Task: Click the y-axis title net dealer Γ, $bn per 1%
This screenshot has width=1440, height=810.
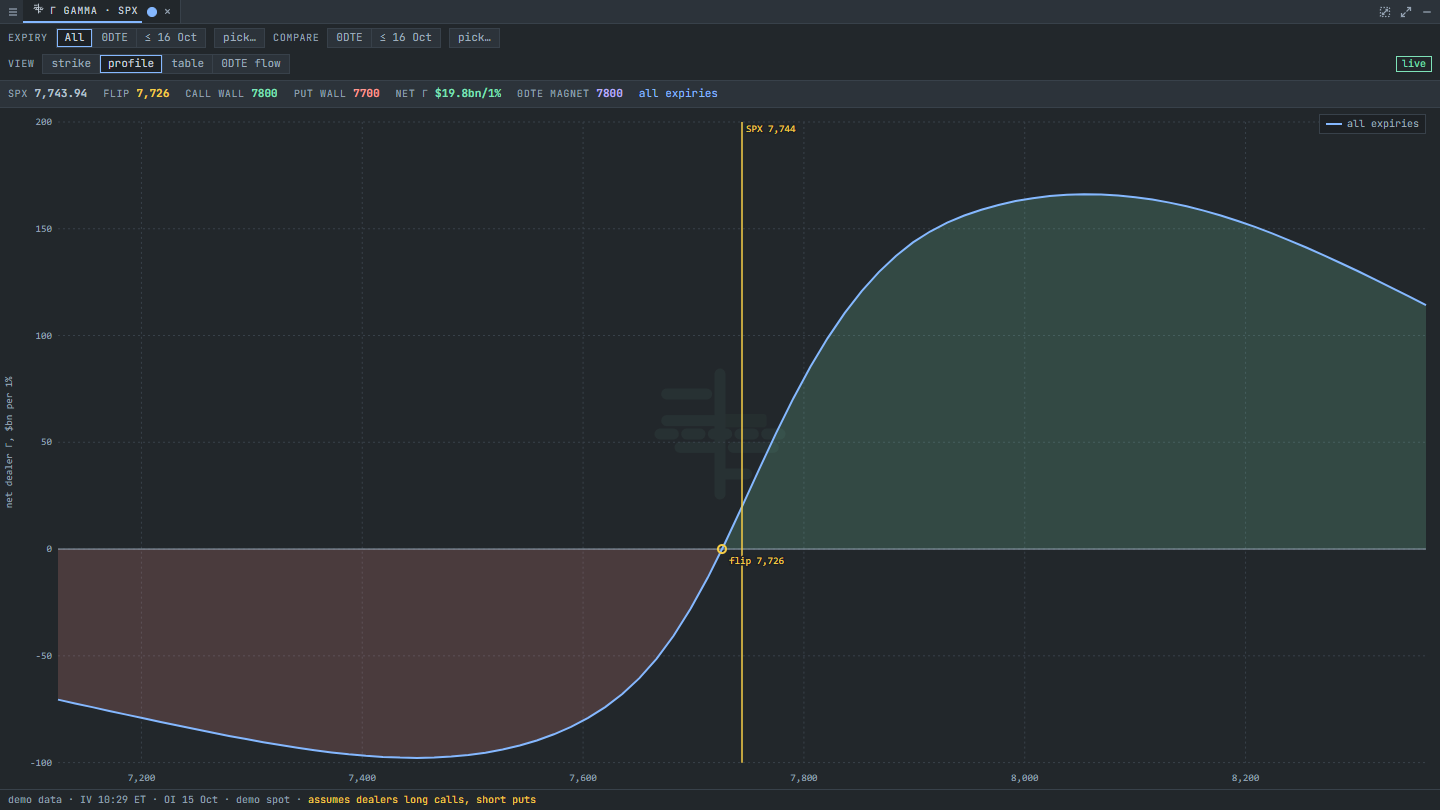Action: pyautogui.click(x=9, y=442)
